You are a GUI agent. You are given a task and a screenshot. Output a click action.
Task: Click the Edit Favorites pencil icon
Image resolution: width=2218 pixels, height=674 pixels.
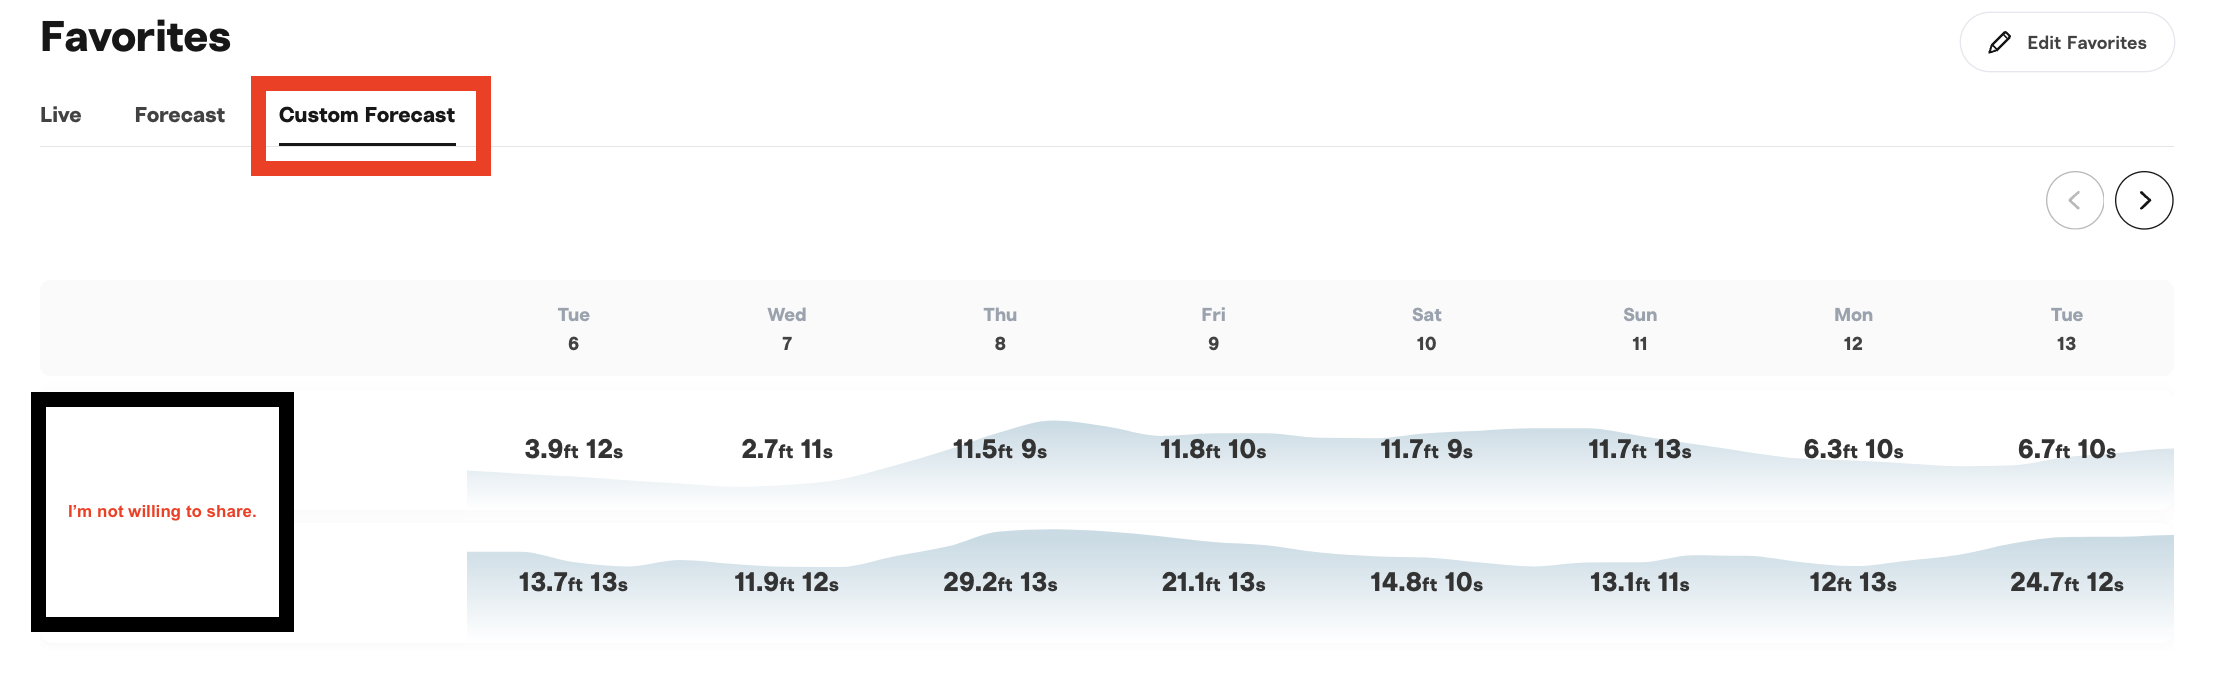click(1999, 42)
